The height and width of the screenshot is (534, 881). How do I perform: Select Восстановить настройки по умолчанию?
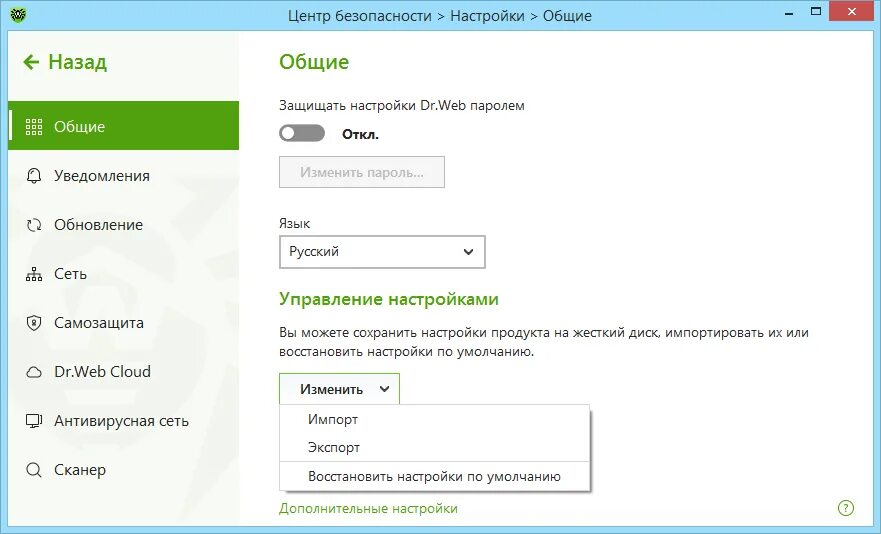(x=434, y=477)
